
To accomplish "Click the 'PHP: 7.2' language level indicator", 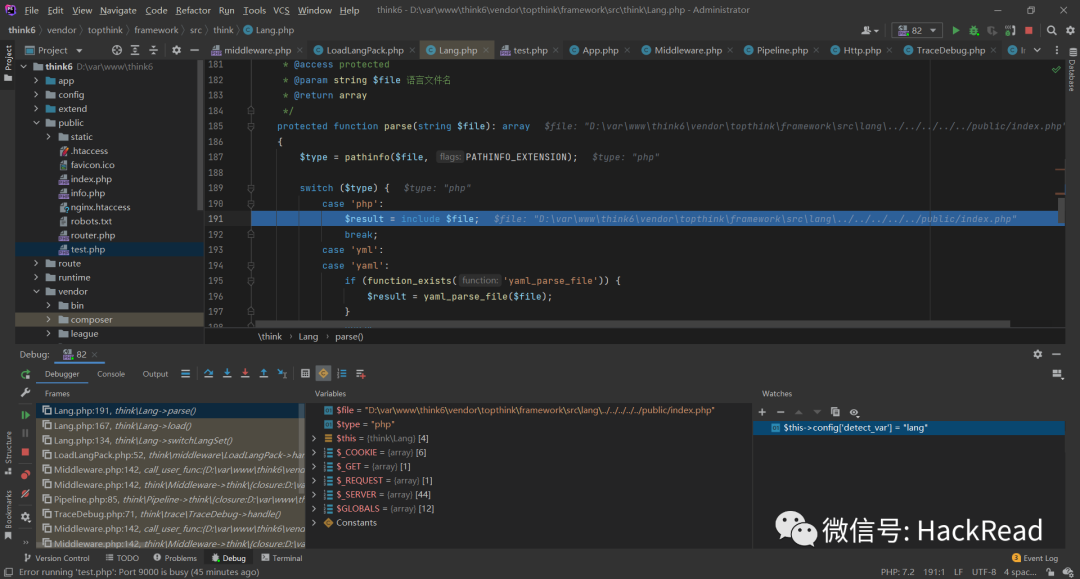I will [897, 572].
